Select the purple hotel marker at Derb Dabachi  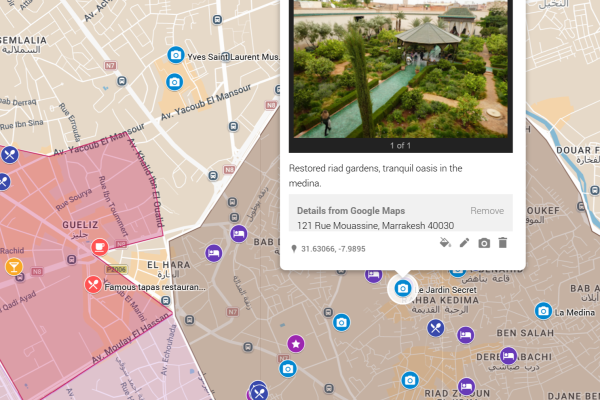coord(509,356)
